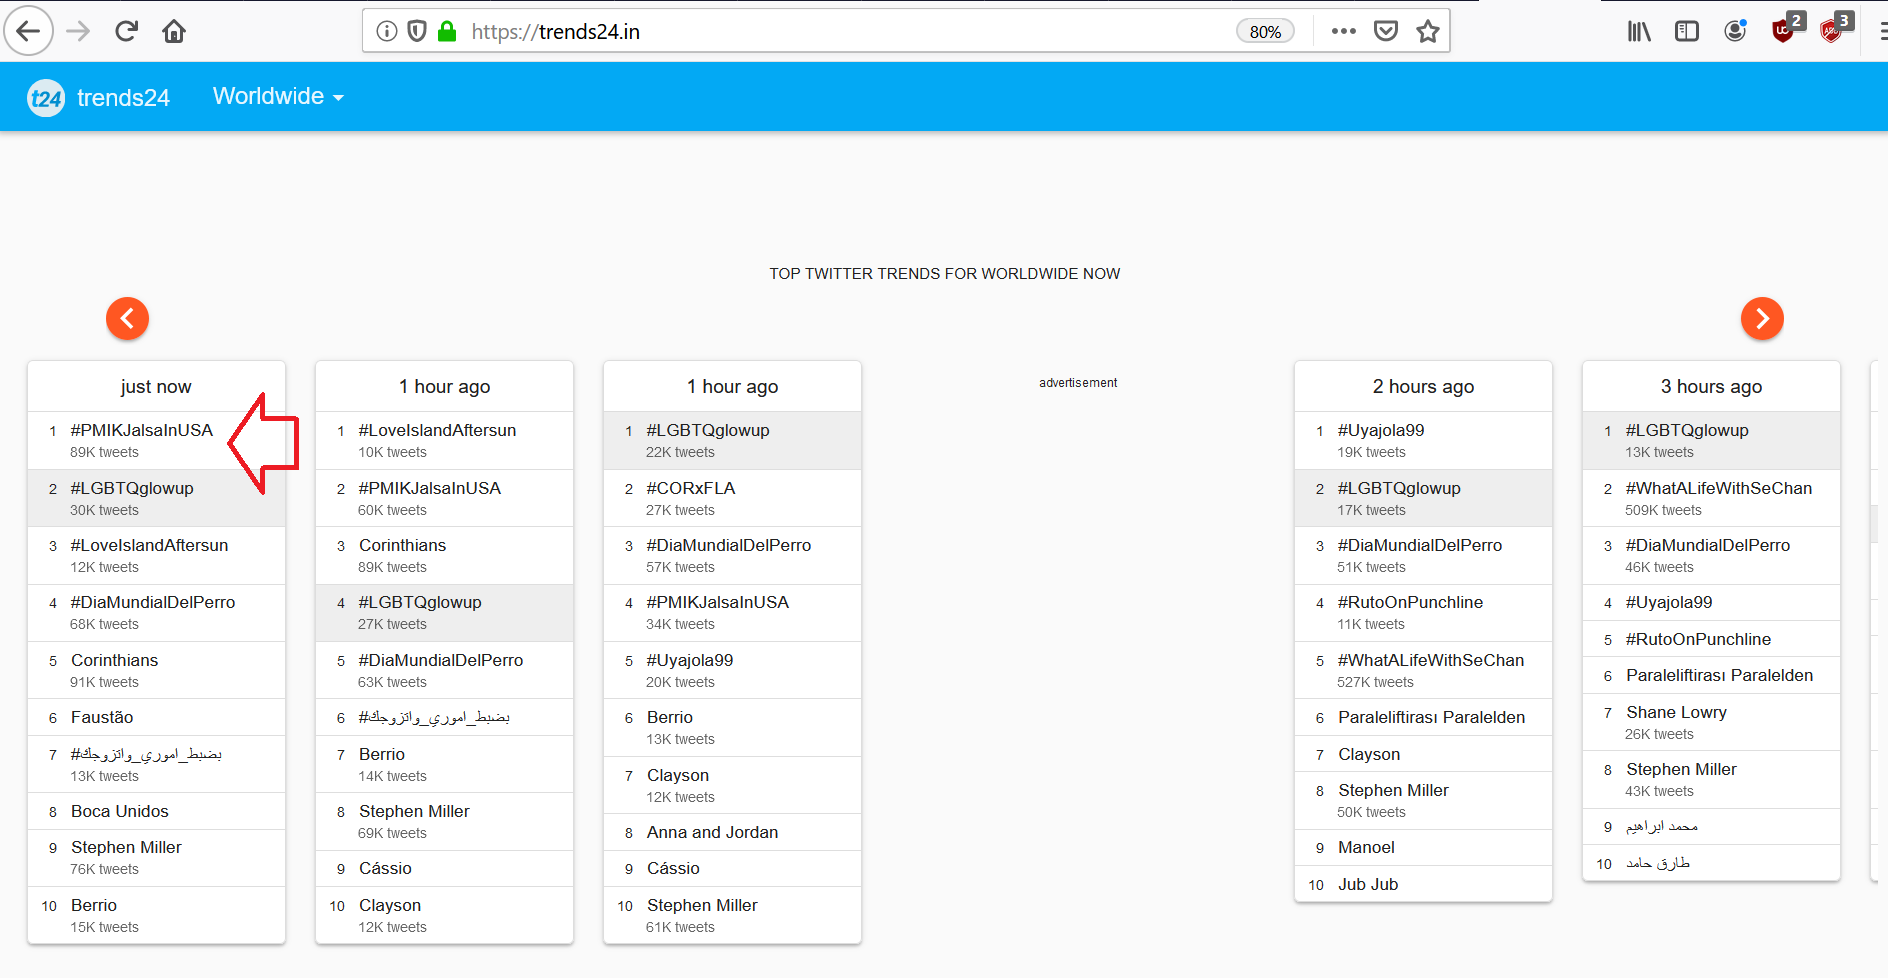Open #LGBTQglowup with 27K tweets
The height and width of the screenshot is (978, 1888).
click(420, 602)
